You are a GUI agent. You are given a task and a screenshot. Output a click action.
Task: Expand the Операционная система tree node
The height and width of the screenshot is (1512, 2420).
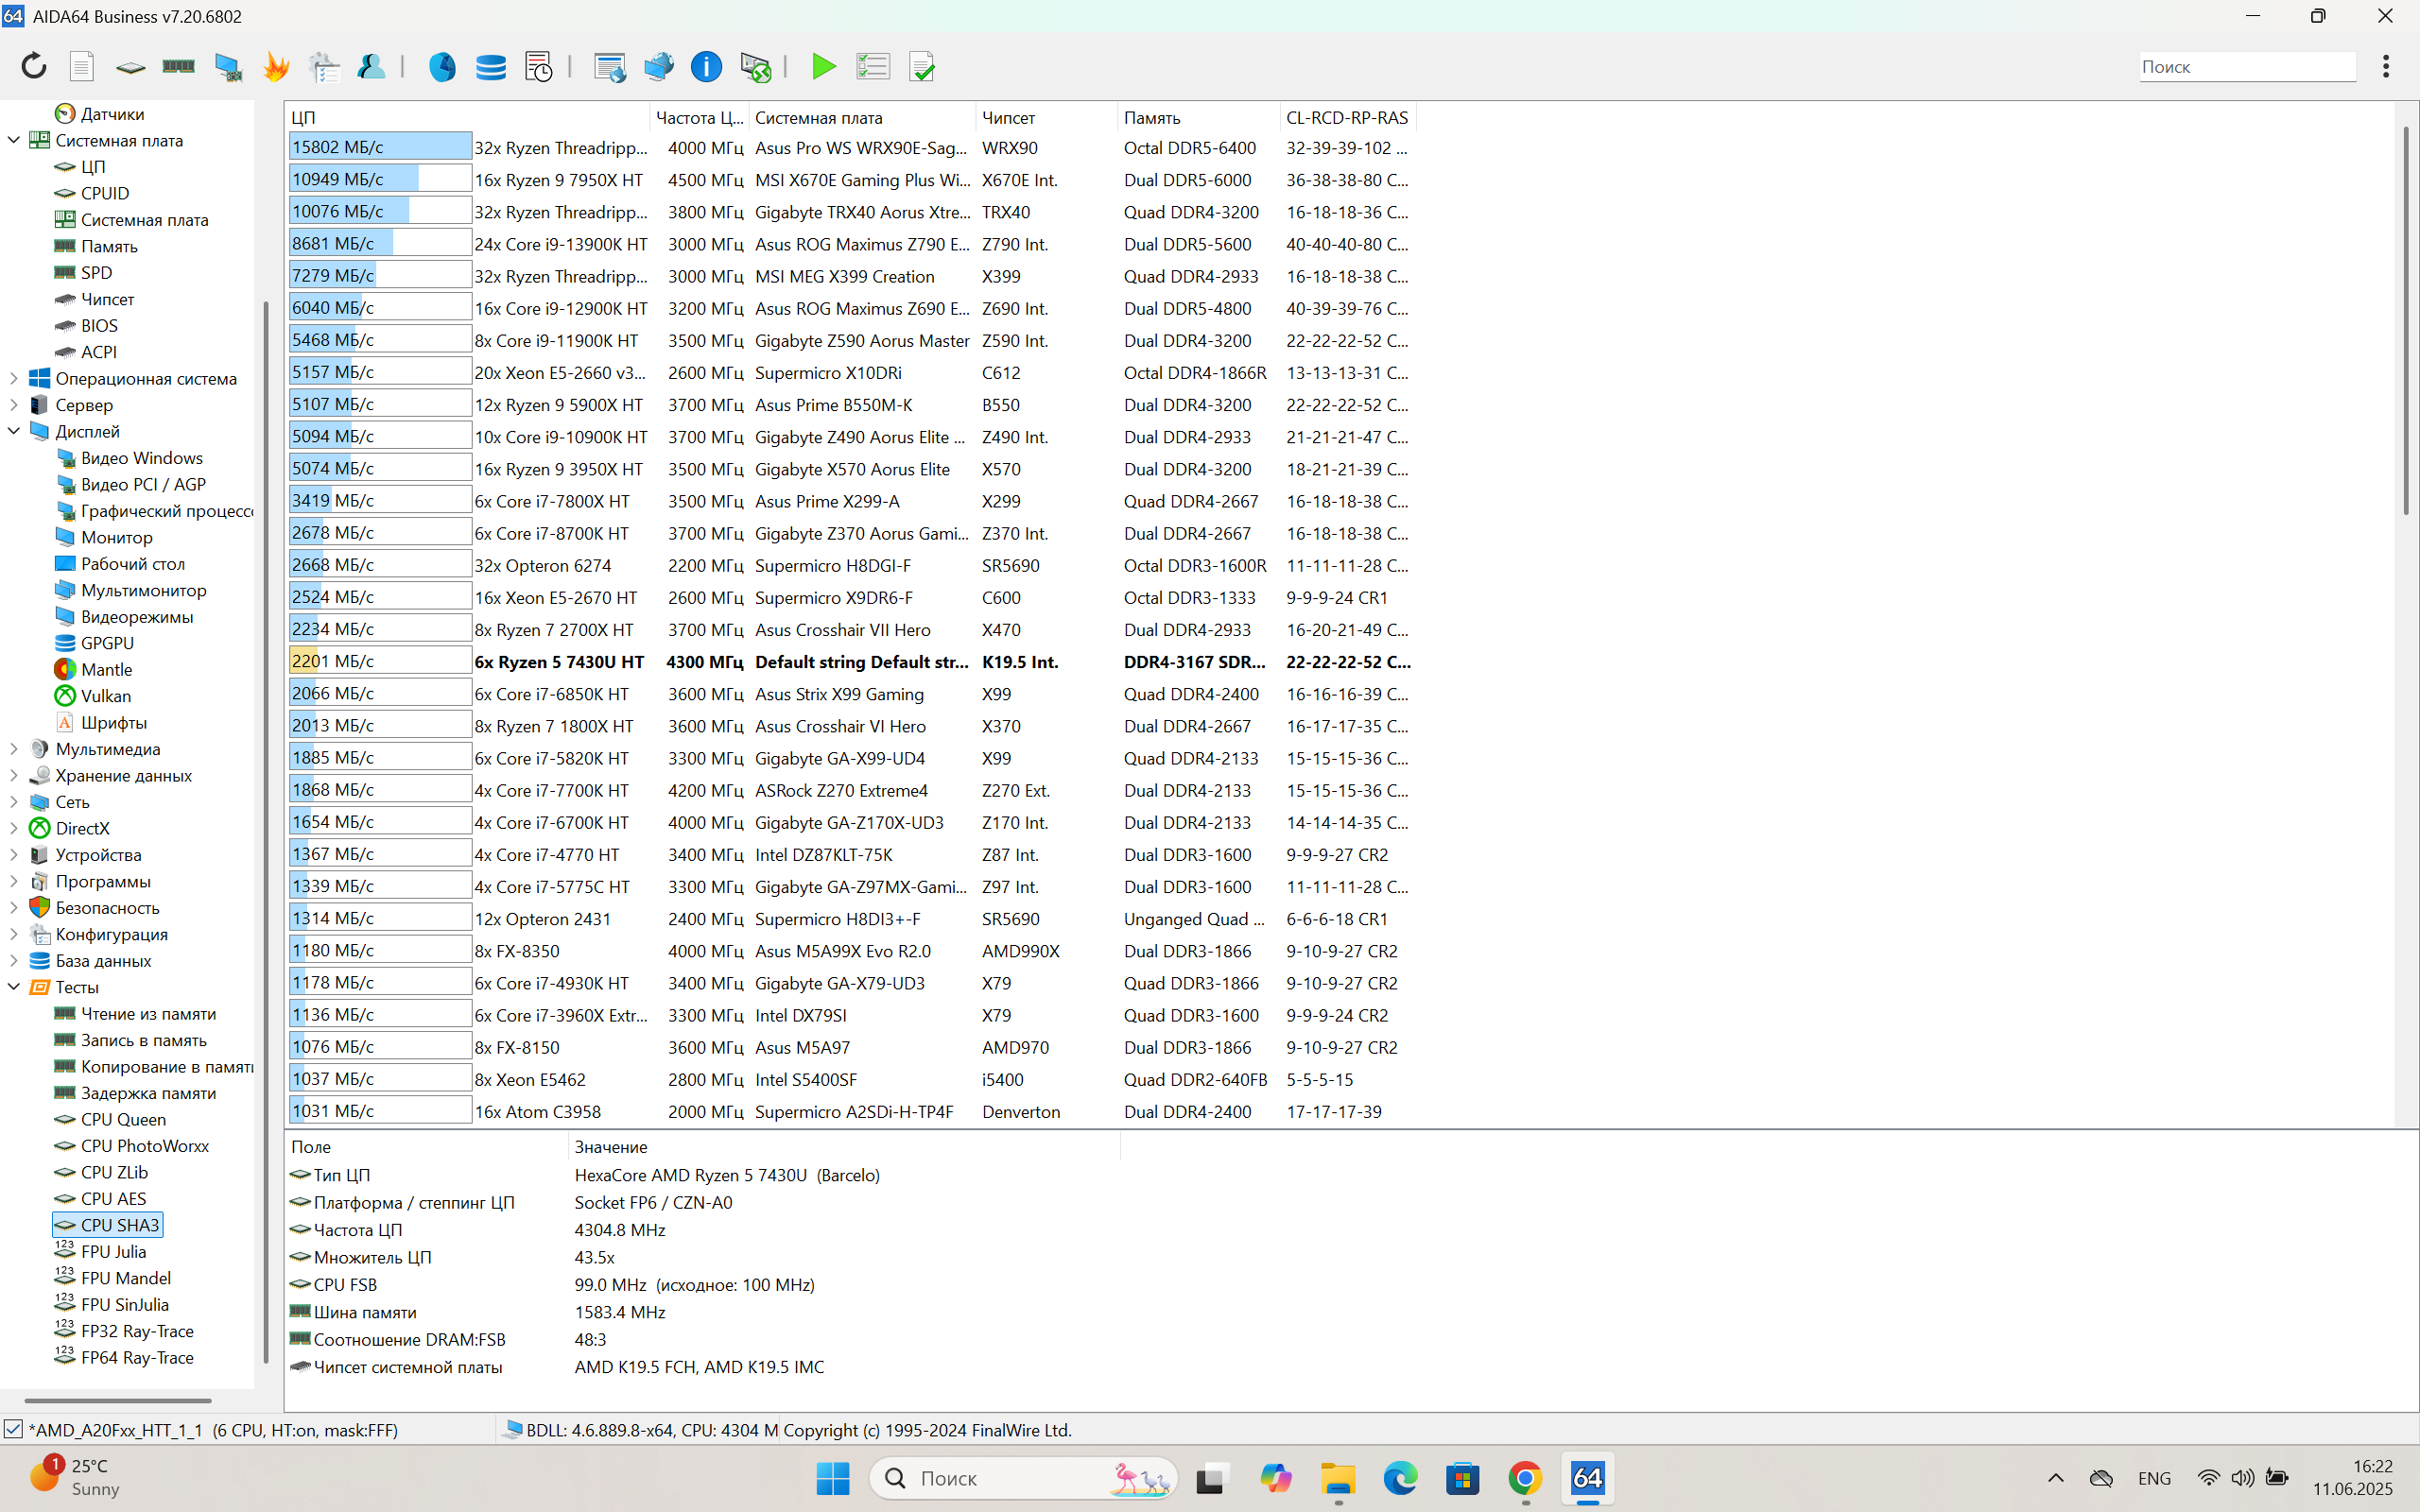14,379
